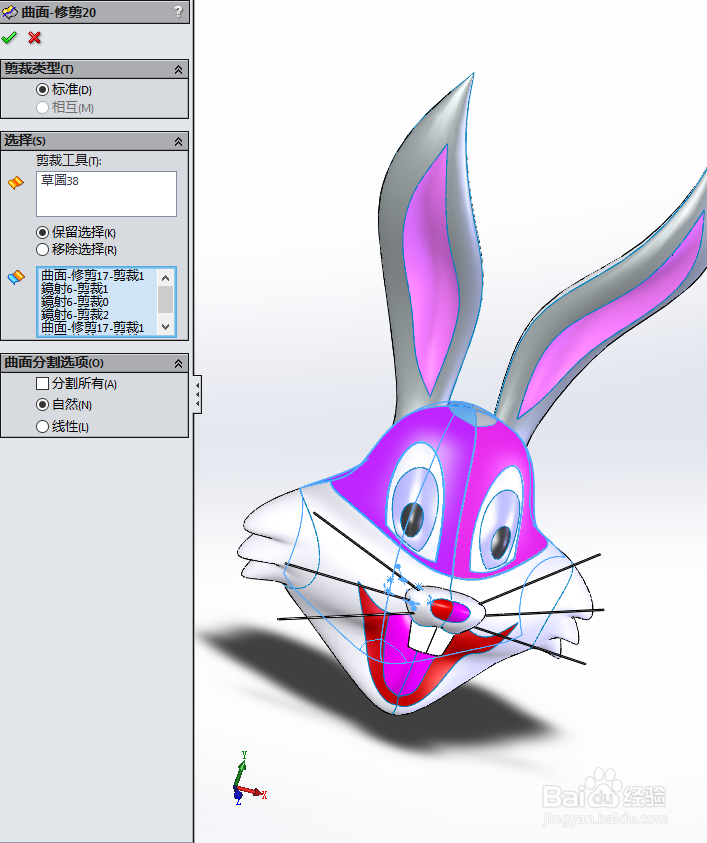Select 相互(M) trim type

point(42,108)
